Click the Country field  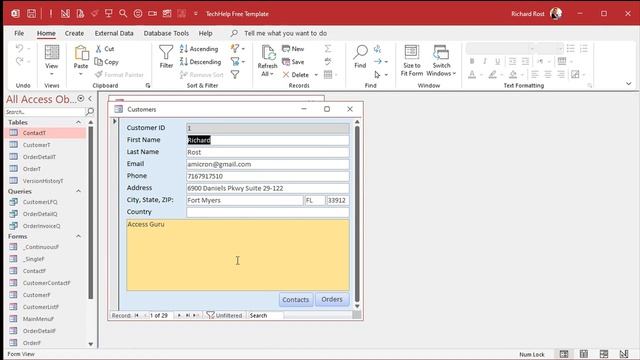click(x=268, y=212)
